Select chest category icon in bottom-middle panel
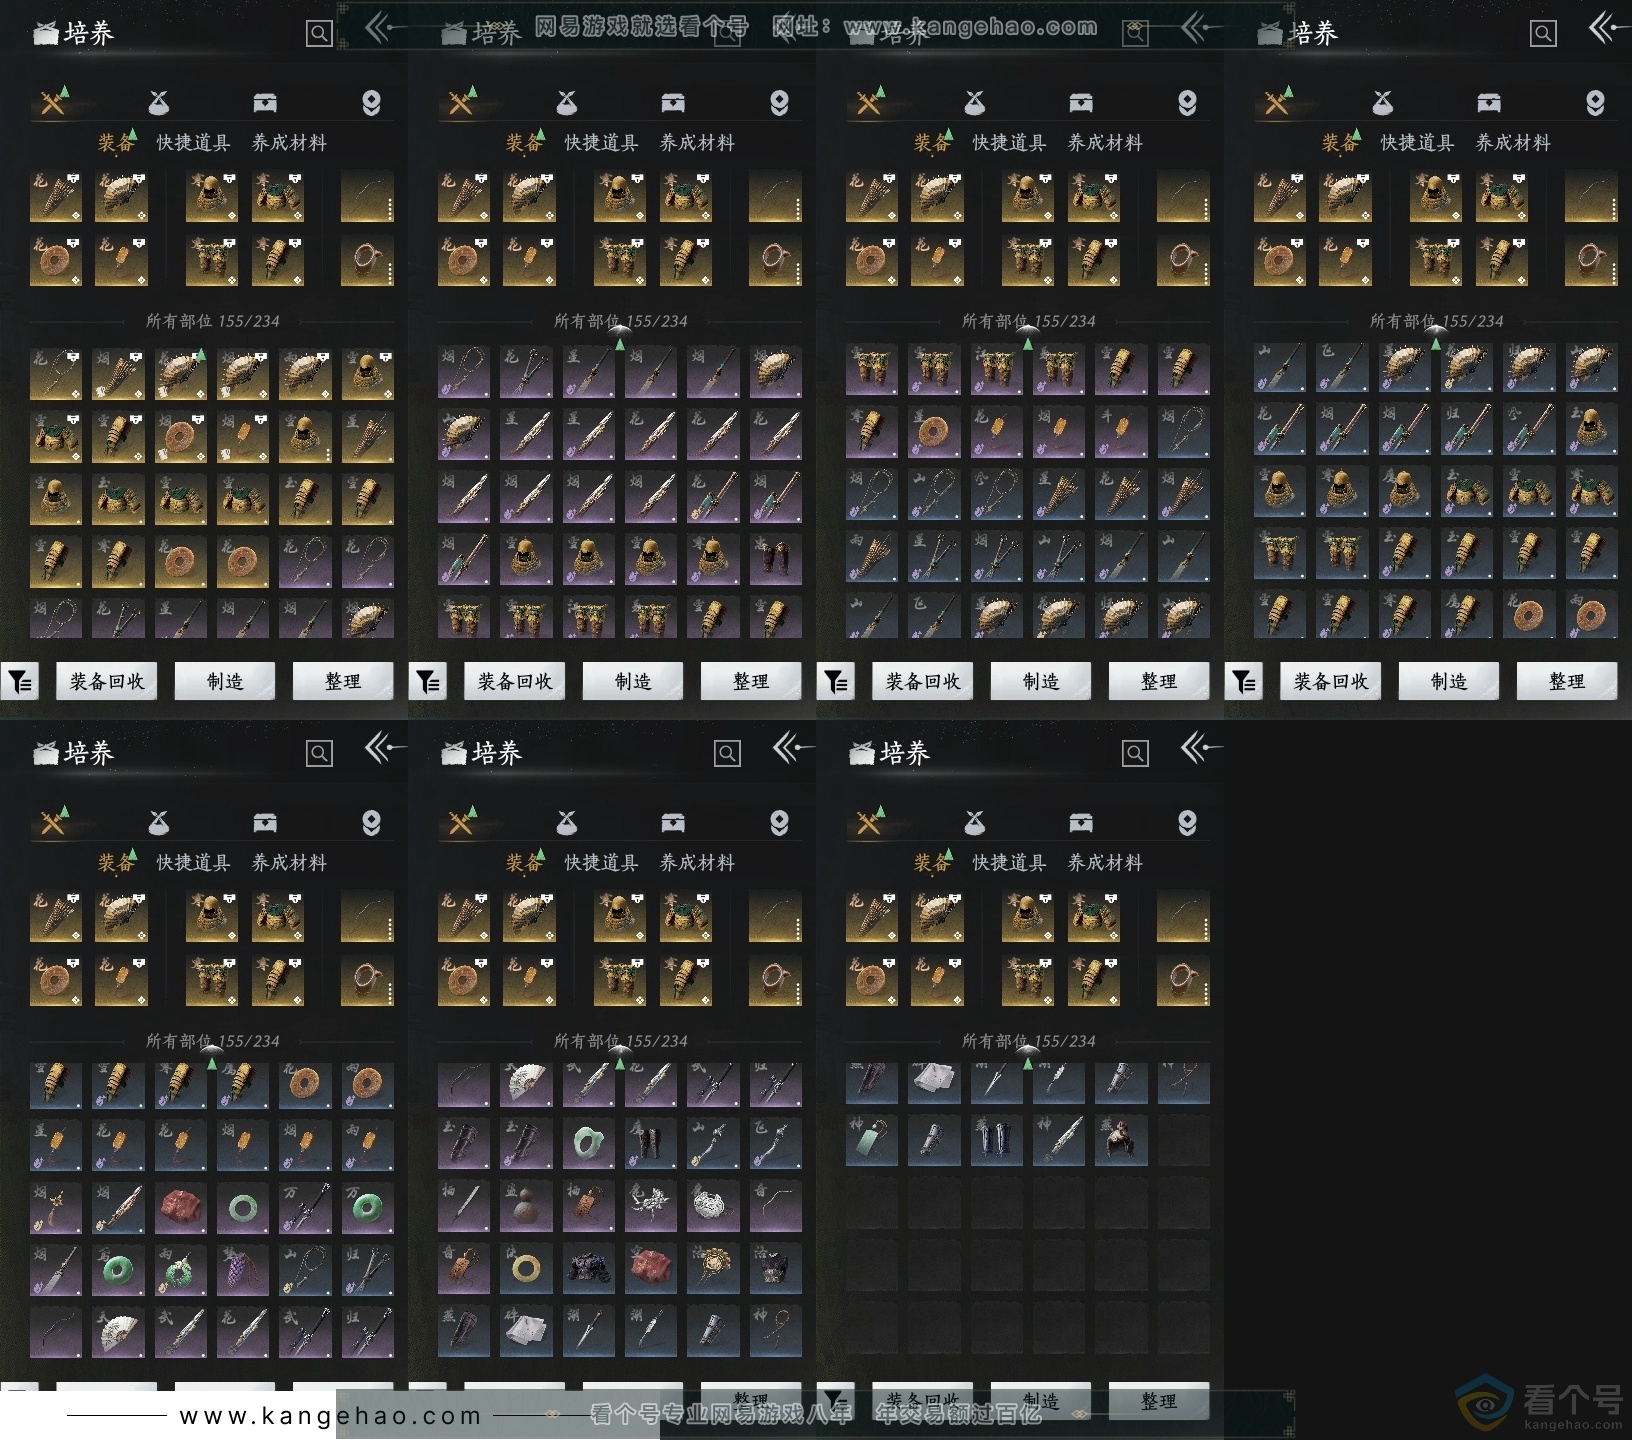The image size is (1632, 1440). point(673,822)
